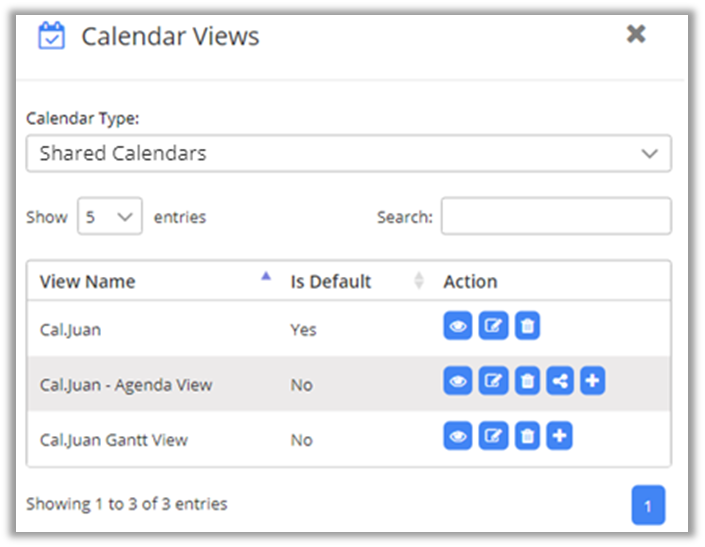View the Cal.Juan Gantt View

[x=458, y=436]
